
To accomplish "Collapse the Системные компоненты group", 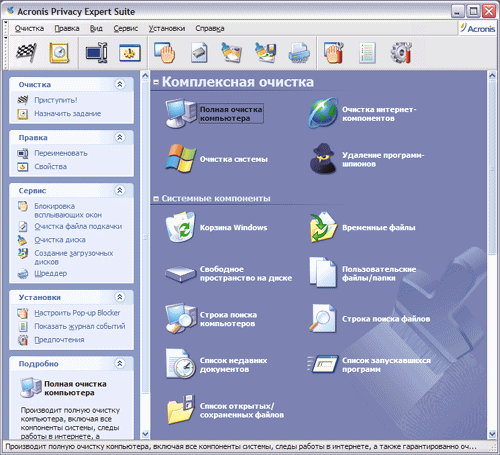I will [156, 199].
